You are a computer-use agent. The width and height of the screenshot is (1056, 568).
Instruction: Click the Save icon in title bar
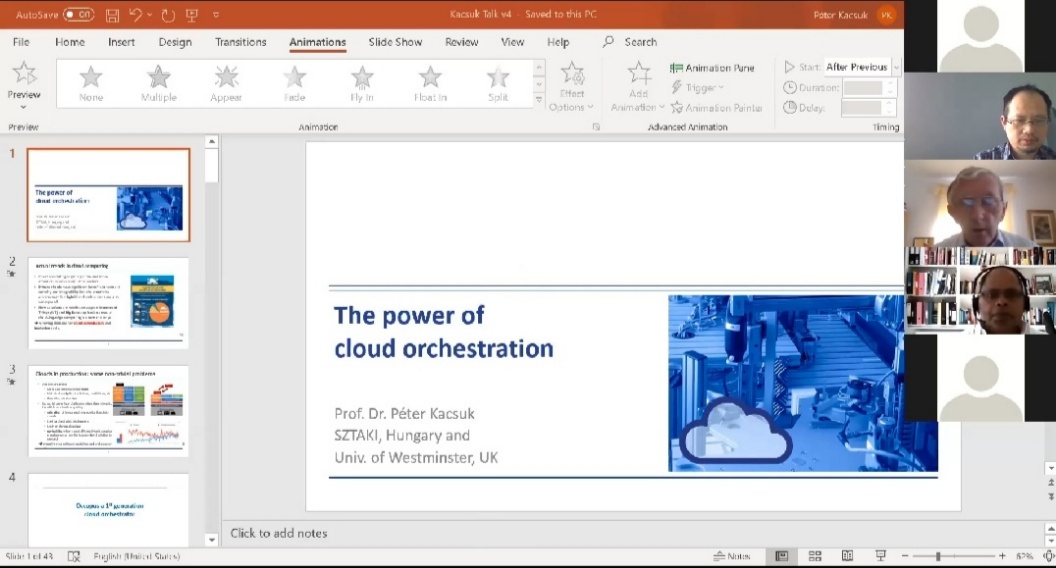click(x=112, y=15)
